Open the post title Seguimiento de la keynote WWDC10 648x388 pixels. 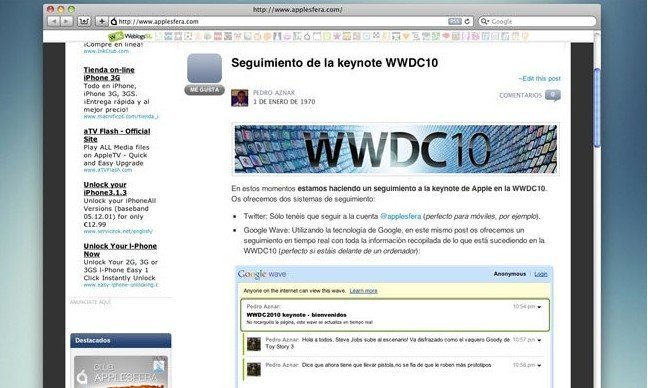334,63
